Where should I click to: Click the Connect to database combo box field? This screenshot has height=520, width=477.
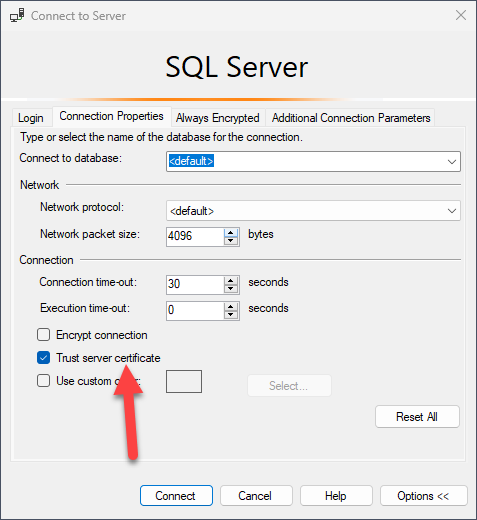point(313,162)
